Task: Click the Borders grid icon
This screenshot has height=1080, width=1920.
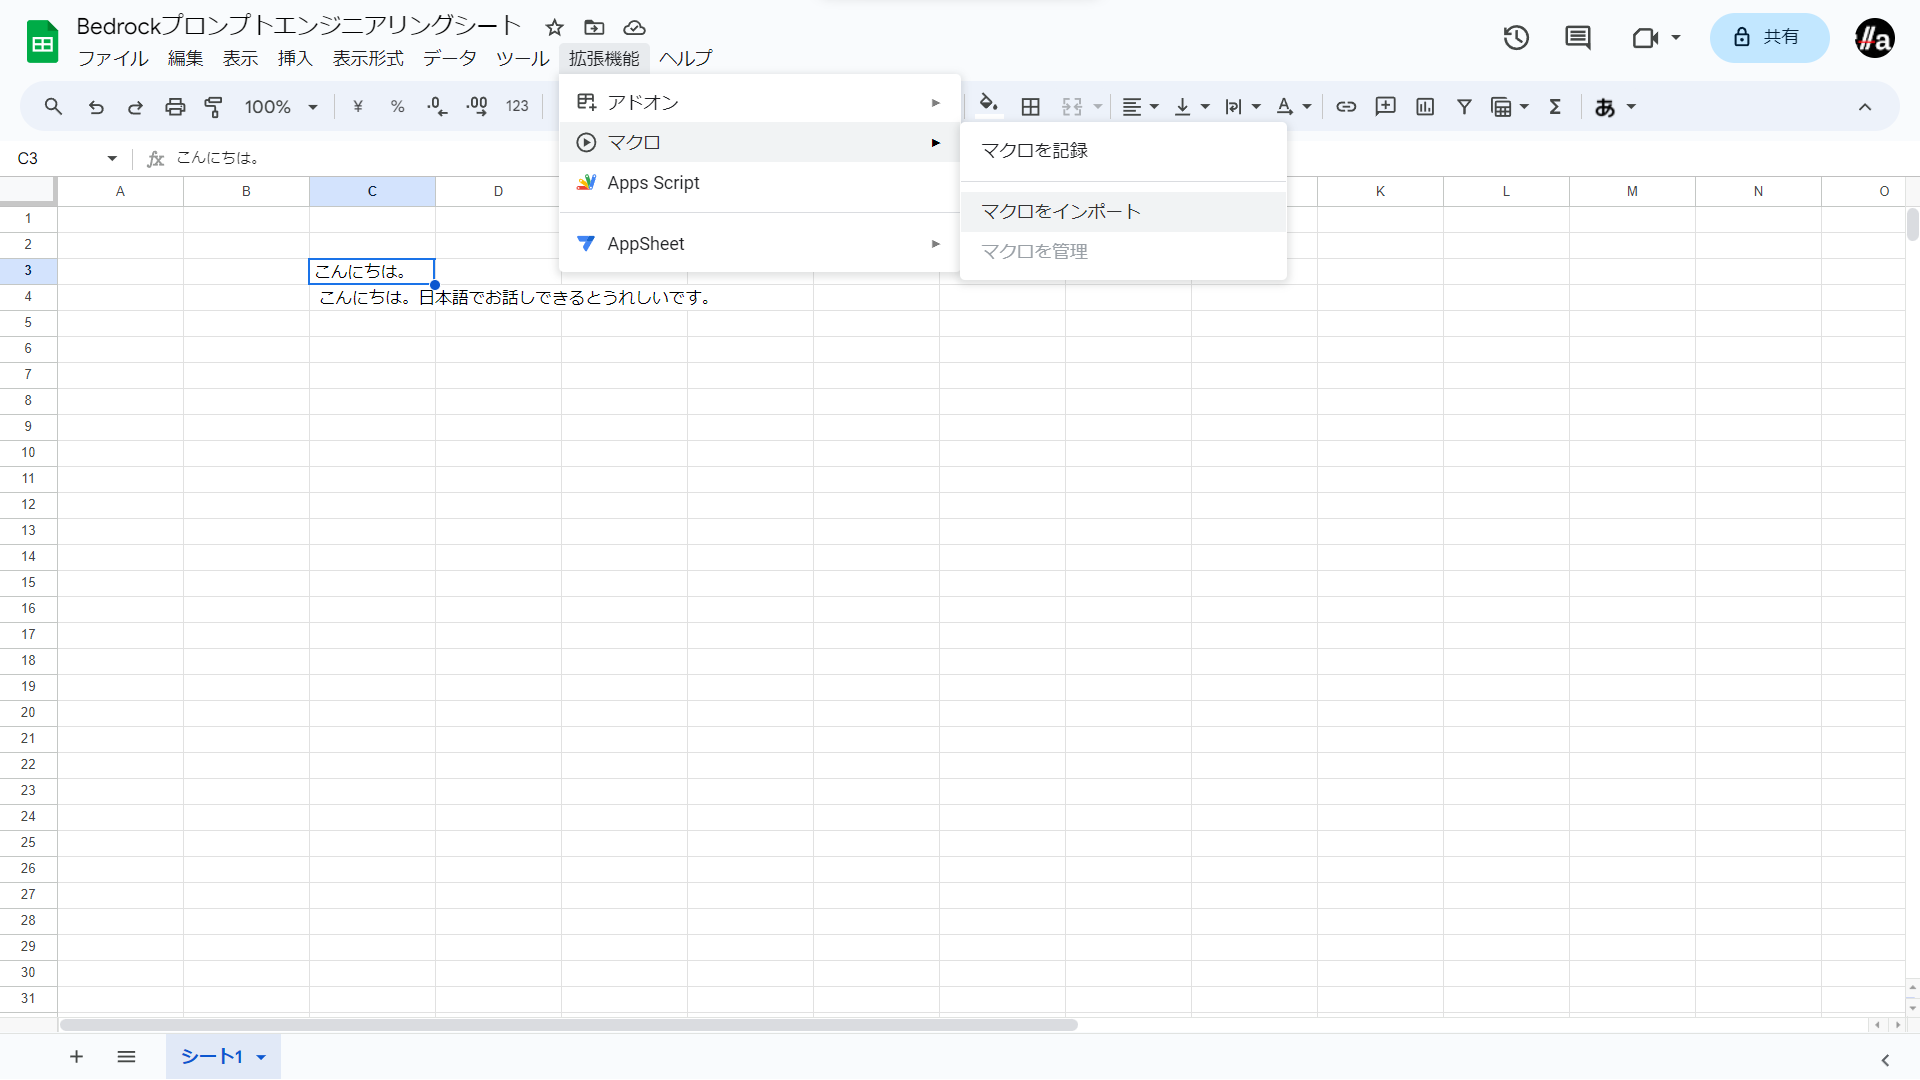Action: click(x=1031, y=107)
